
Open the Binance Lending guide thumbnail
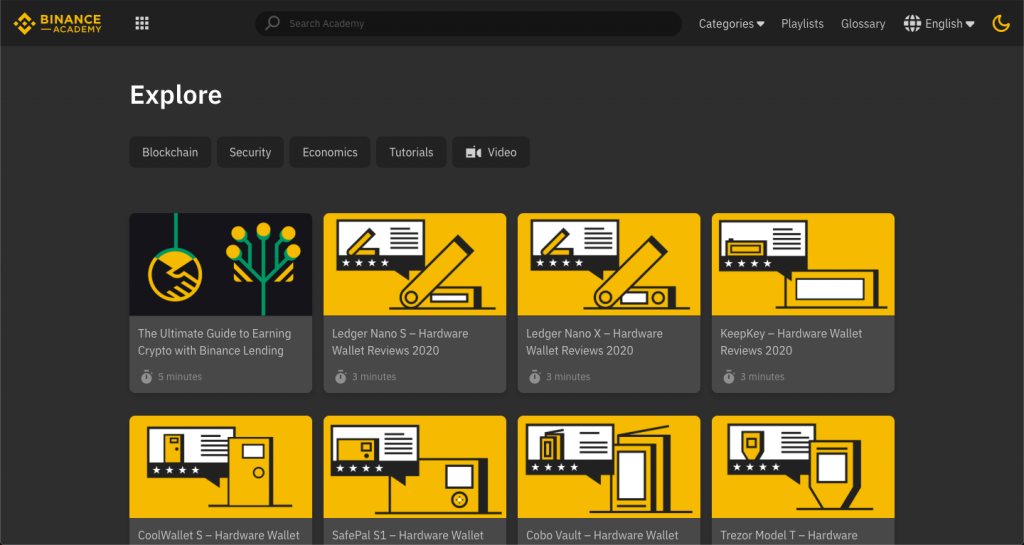click(x=221, y=264)
